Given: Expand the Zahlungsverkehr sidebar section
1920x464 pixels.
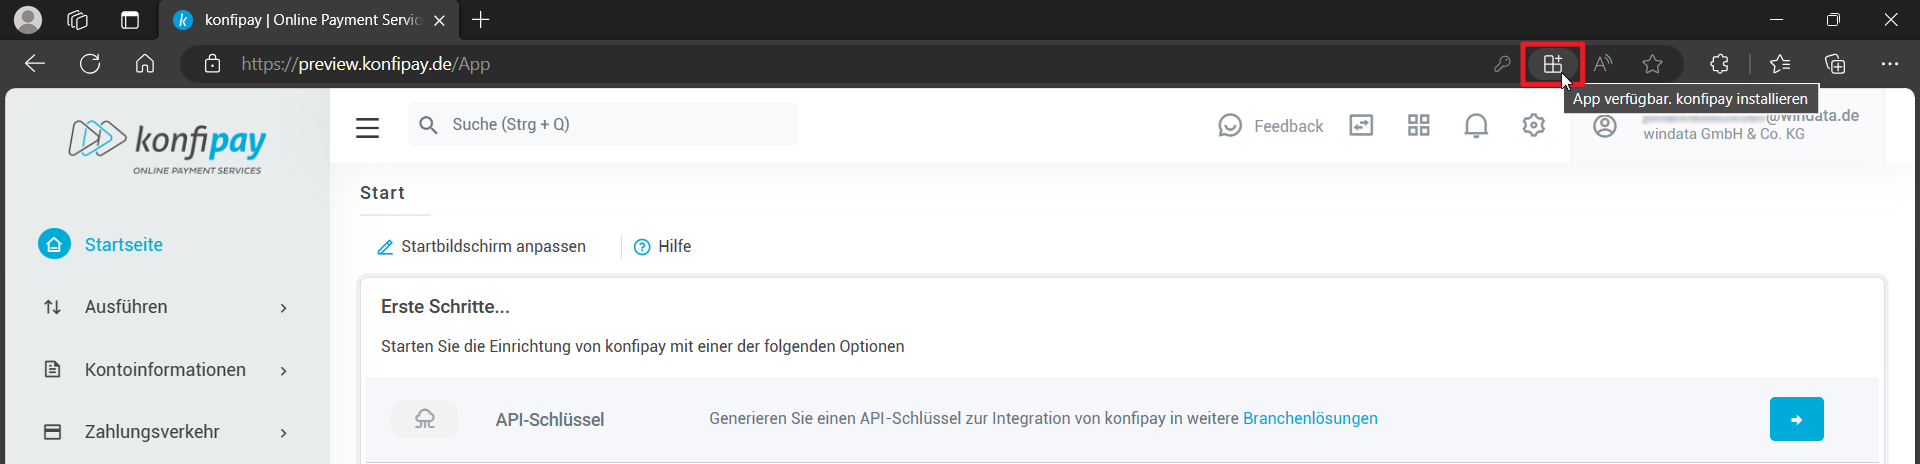Looking at the screenshot, I should pos(165,432).
